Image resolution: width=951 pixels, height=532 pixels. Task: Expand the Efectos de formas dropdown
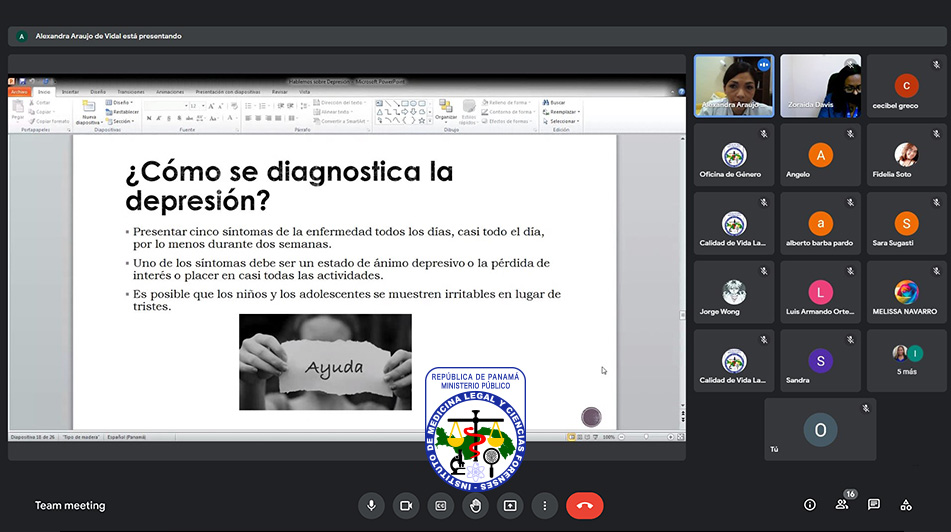tap(508, 121)
